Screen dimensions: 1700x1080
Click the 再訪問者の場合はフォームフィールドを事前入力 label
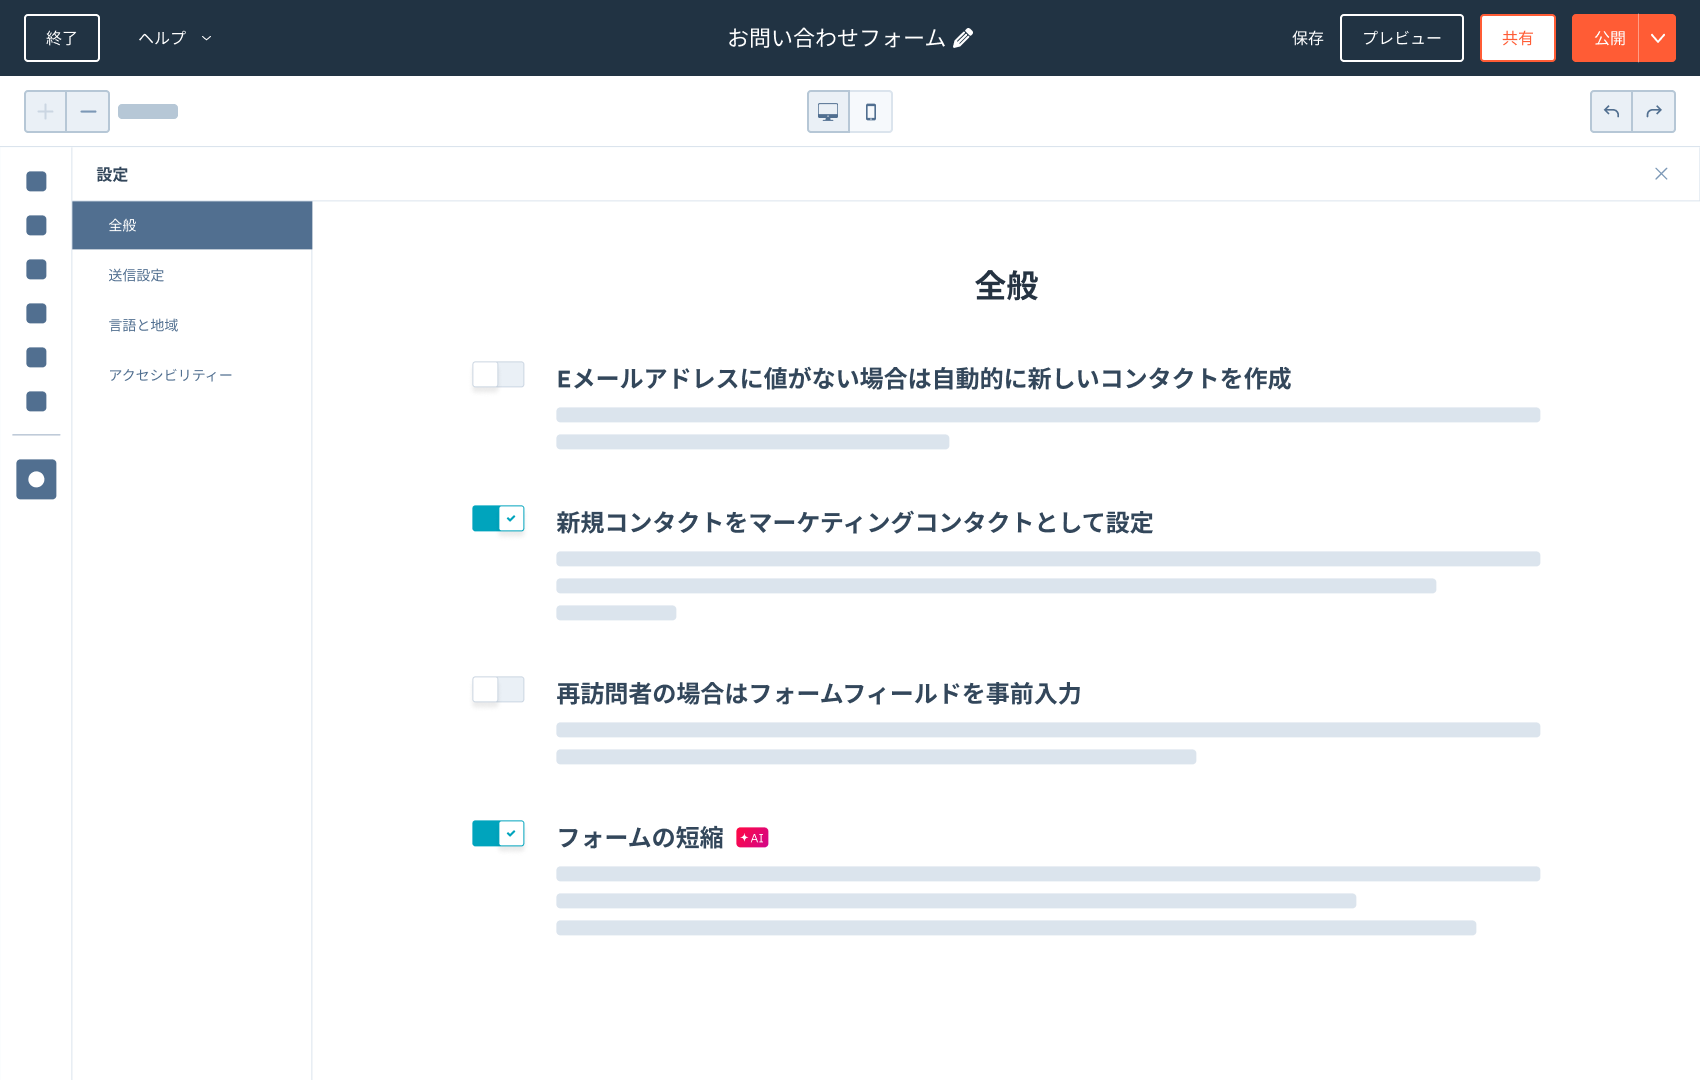(819, 694)
